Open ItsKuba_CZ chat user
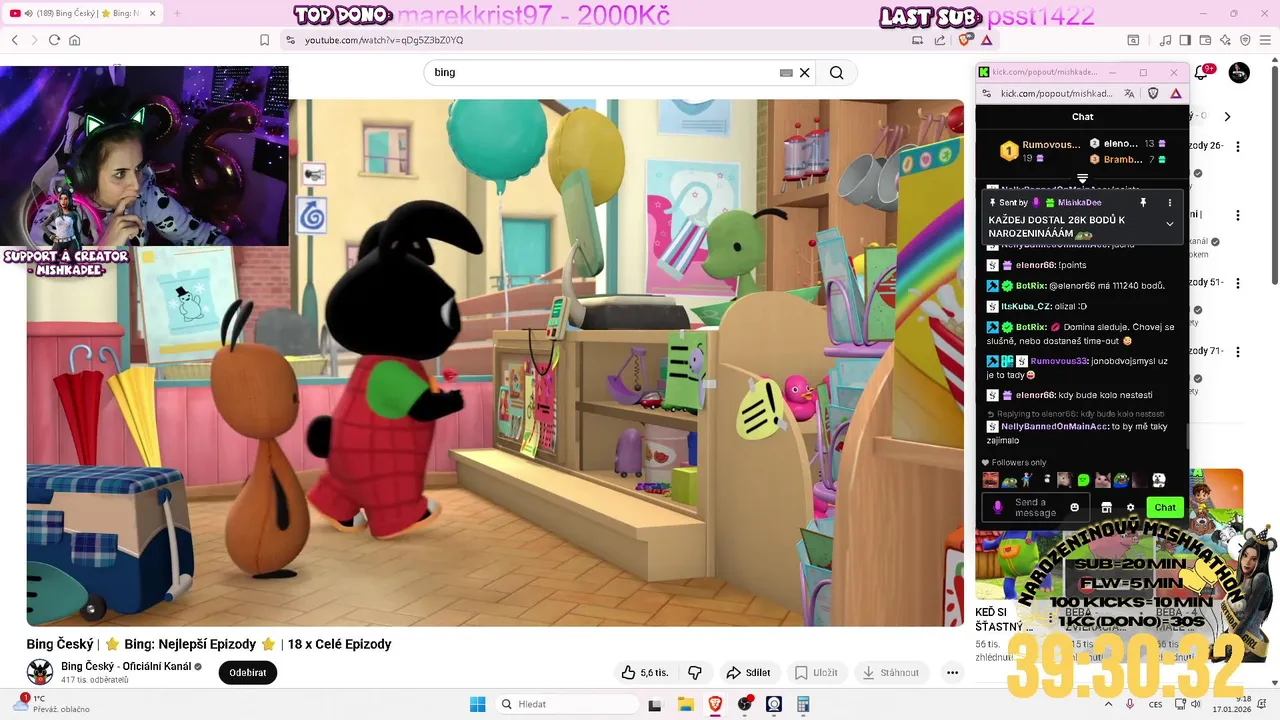1280x720 pixels. 1025,306
